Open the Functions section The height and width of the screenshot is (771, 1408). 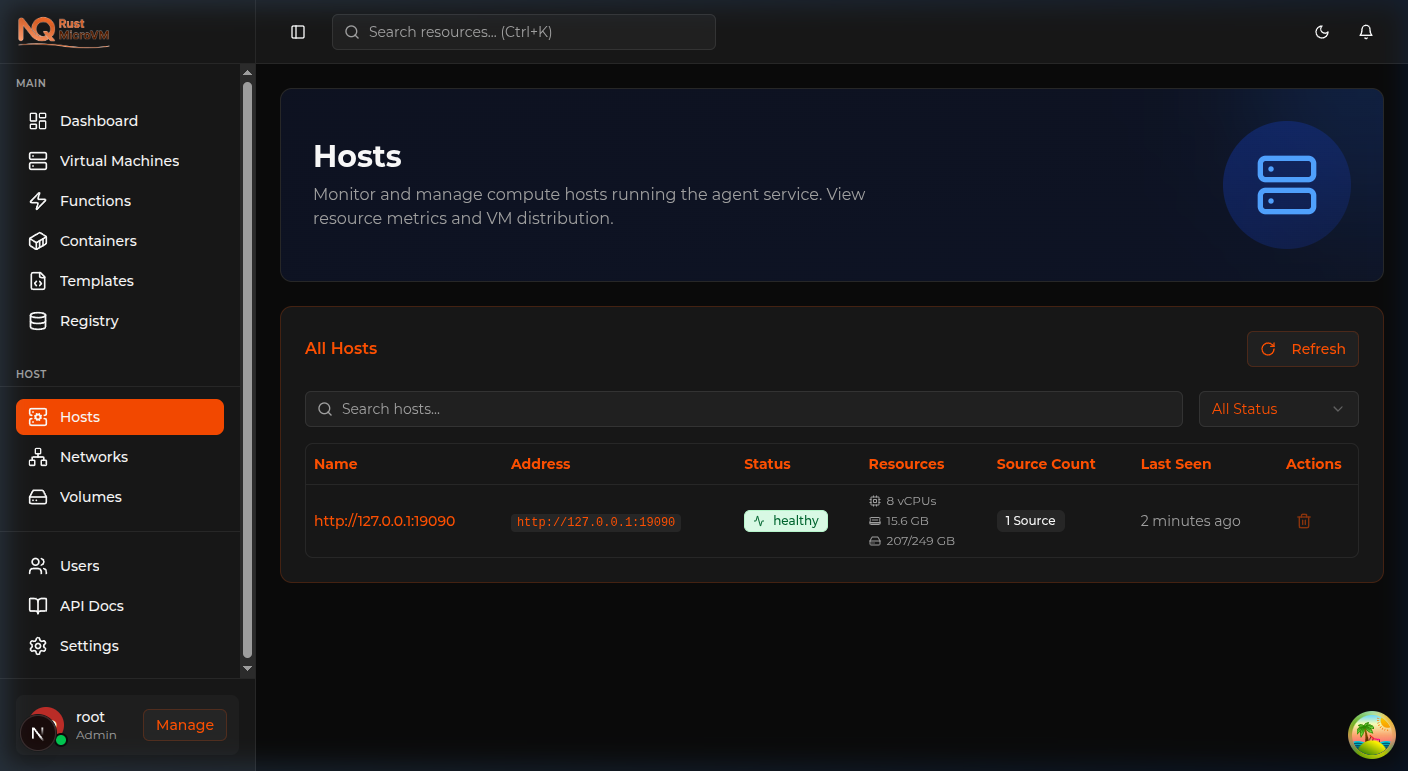(95, 201)
